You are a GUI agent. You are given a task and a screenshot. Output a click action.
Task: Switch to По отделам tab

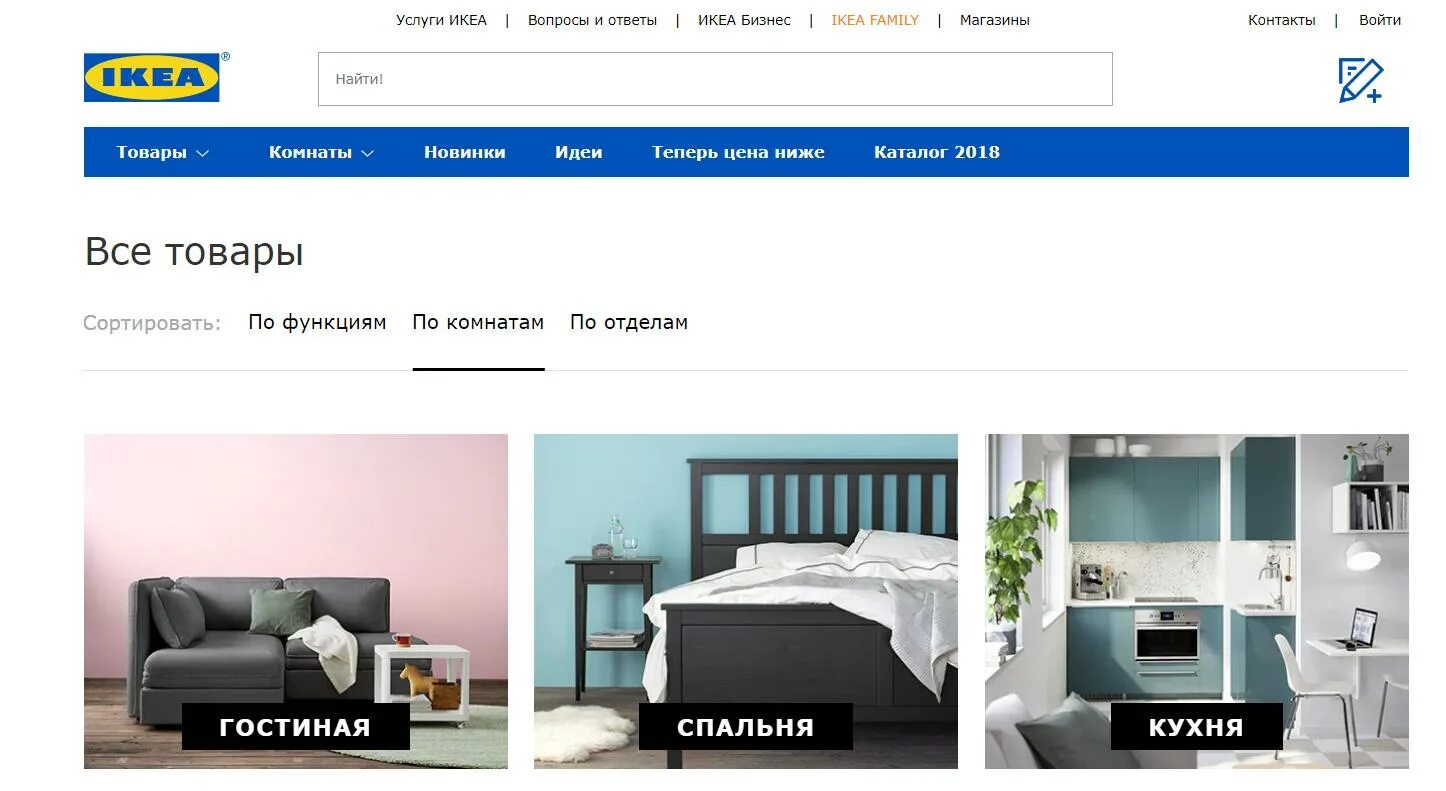tap(629, 323)
